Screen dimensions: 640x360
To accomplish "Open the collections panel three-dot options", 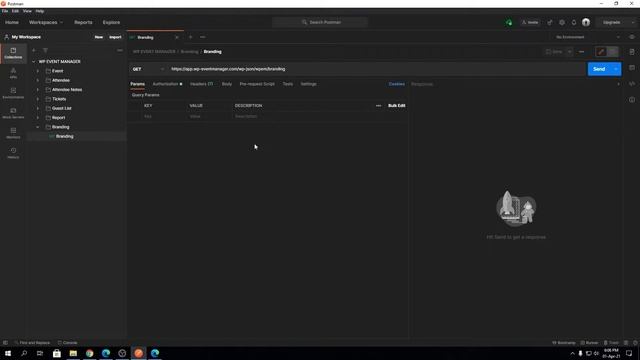I will click(x=120, y=50).
